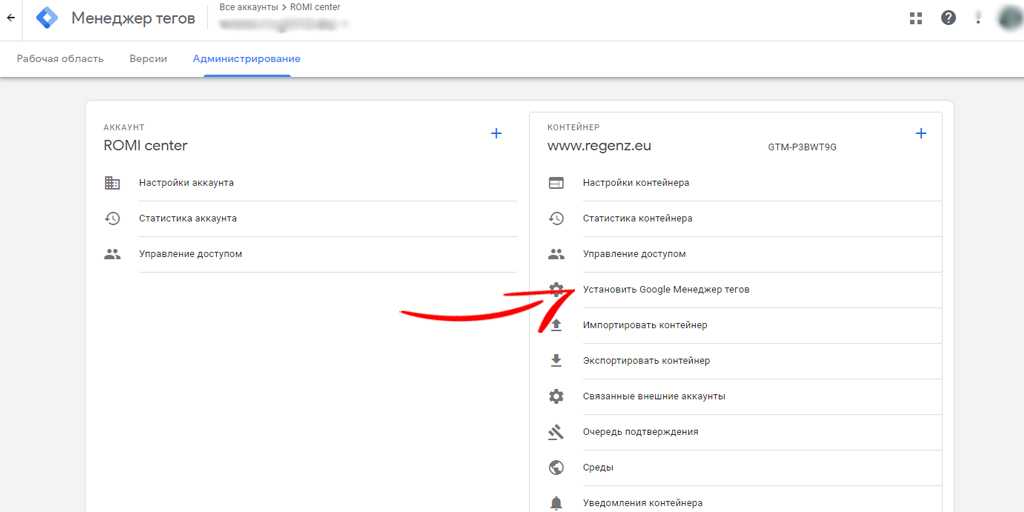The image size is (1024, 512).
Task: Open account Управление доступом
Action: click(190, 254)
